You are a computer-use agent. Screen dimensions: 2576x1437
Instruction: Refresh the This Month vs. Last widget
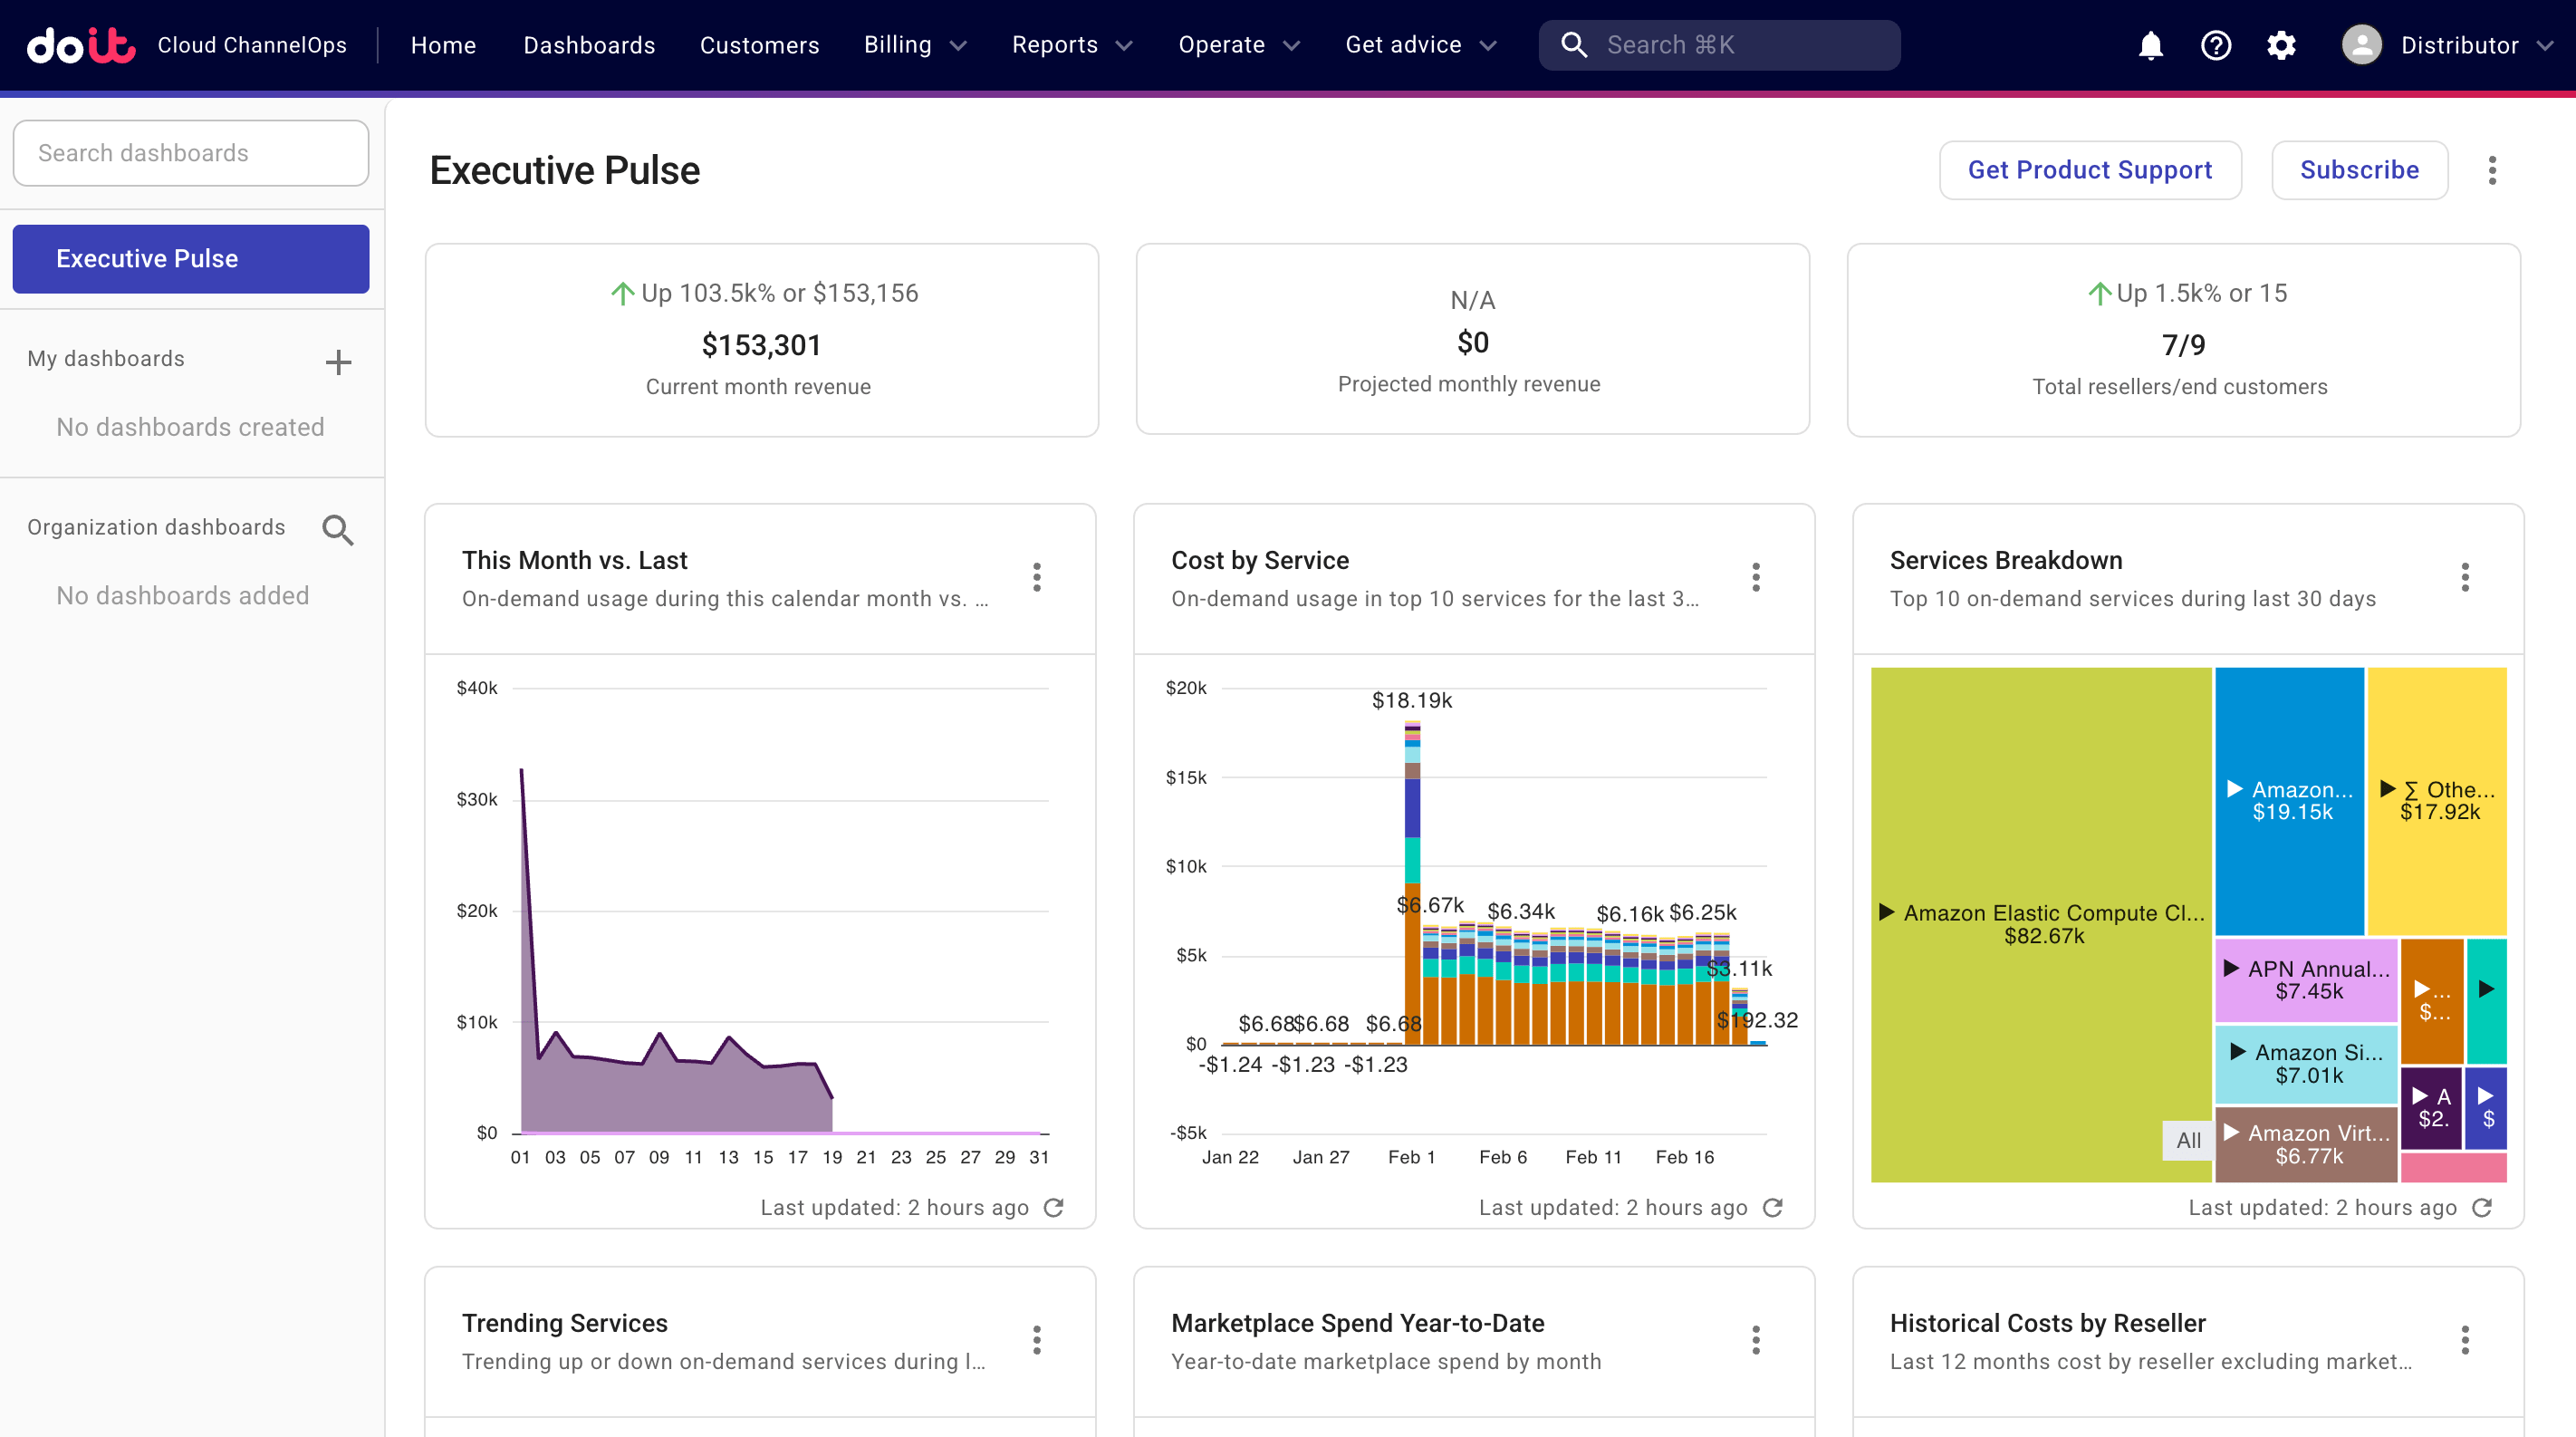tap(1055, 1208)
